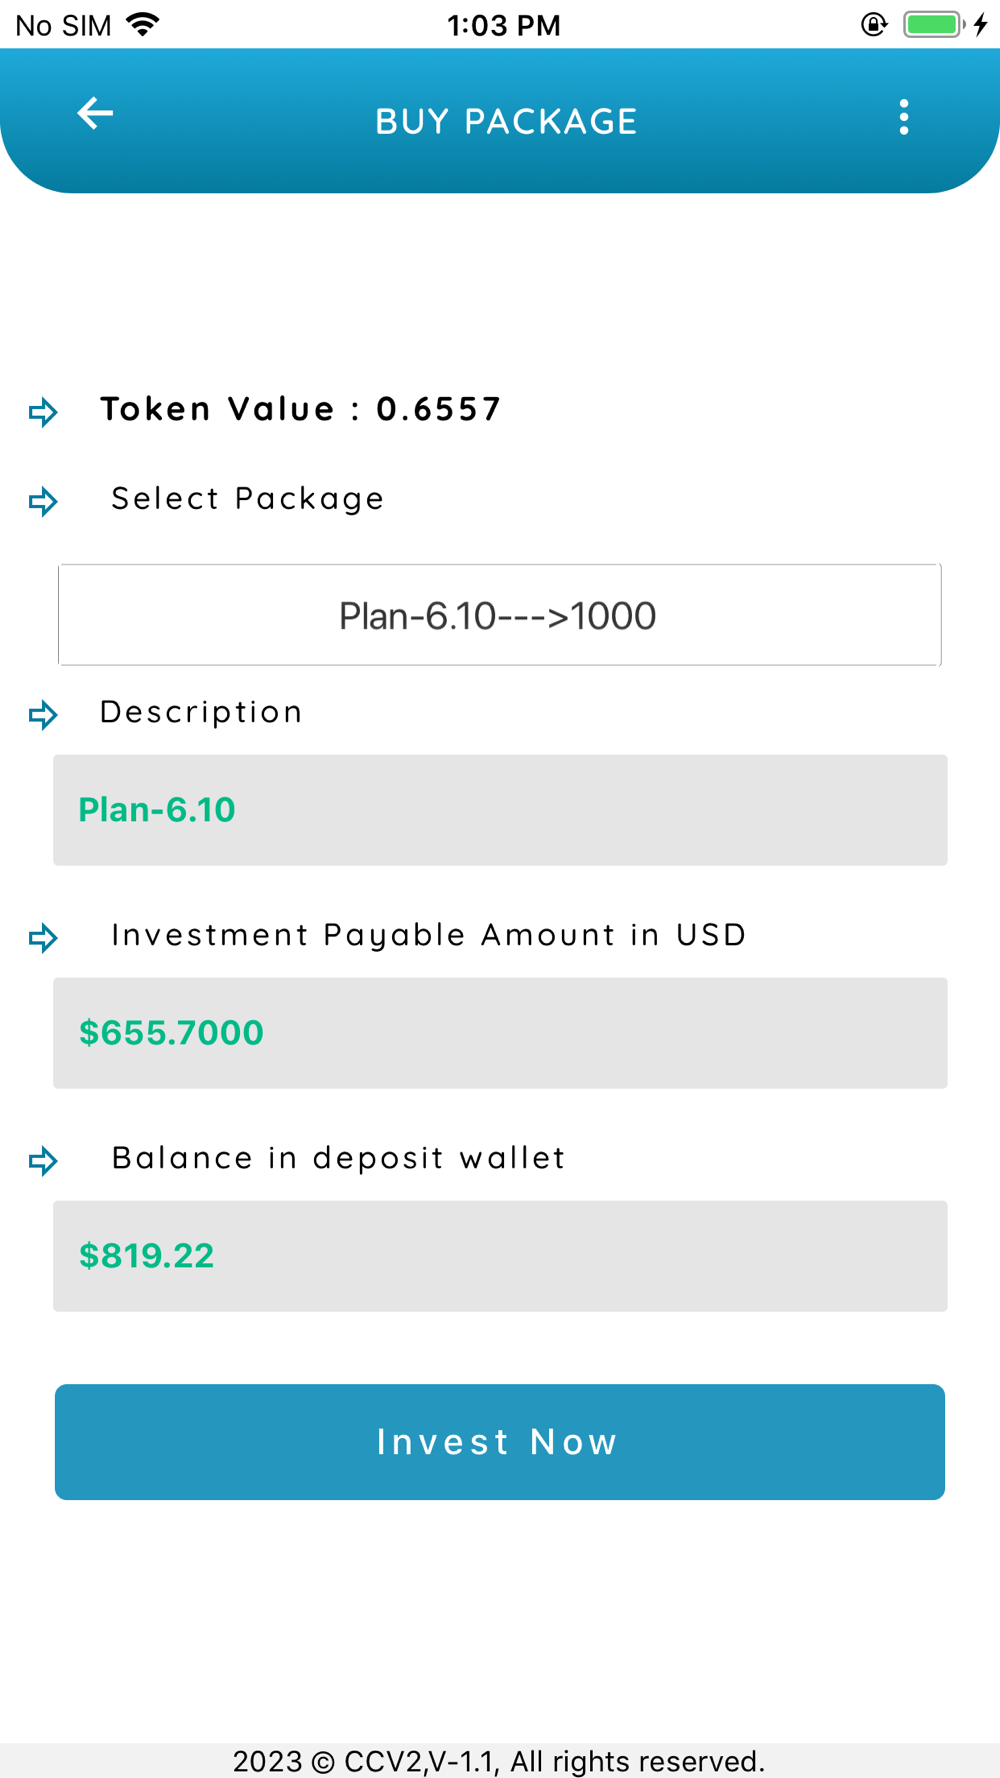Tap the 1:03 PM clock
This screenshot has width=1000, height=1778.
pos(504,25)
